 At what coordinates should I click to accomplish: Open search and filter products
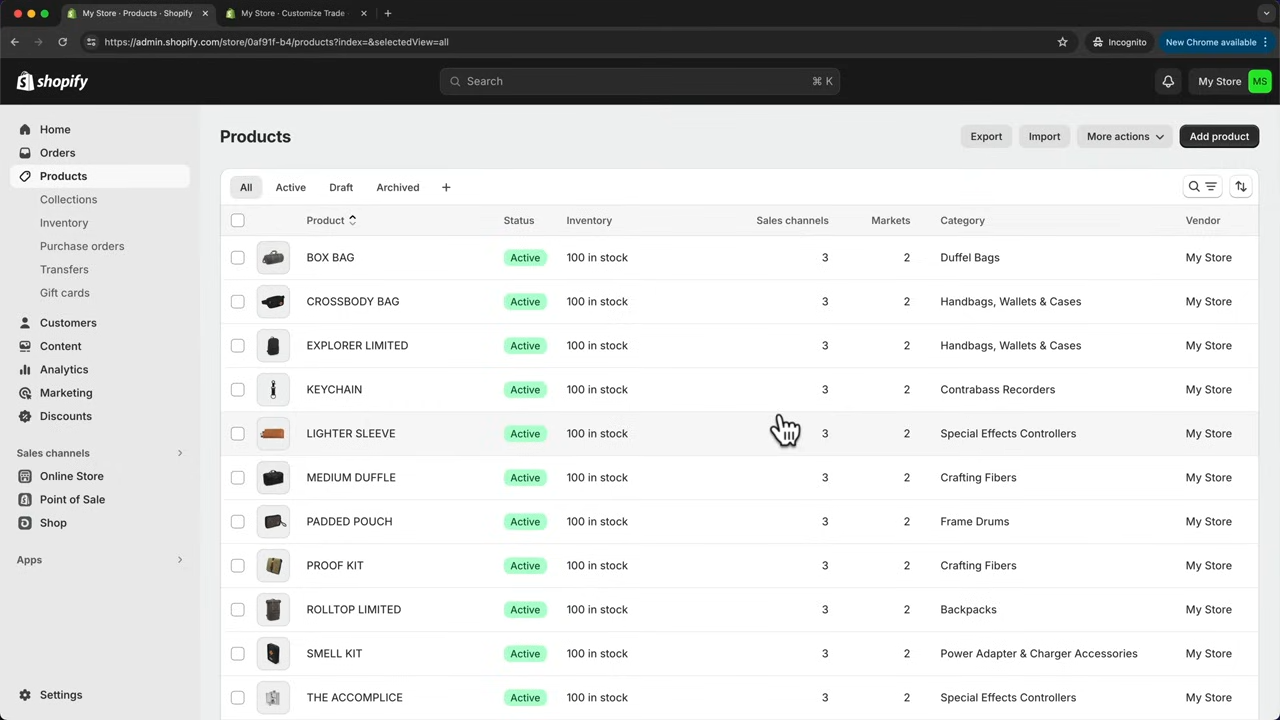(x=1202, y=187)
